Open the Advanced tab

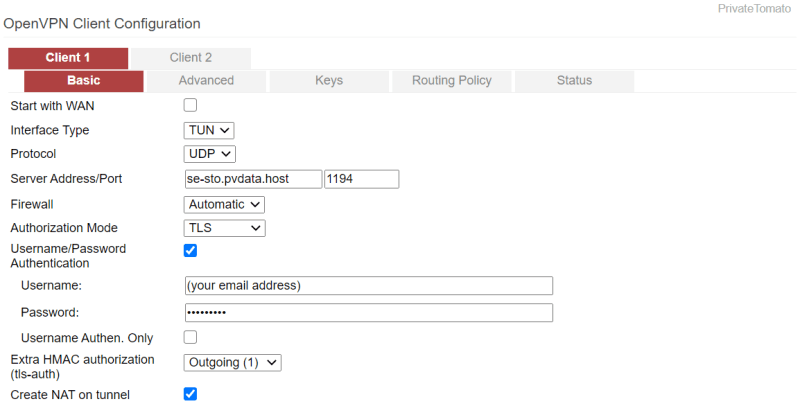pos(206,81)
